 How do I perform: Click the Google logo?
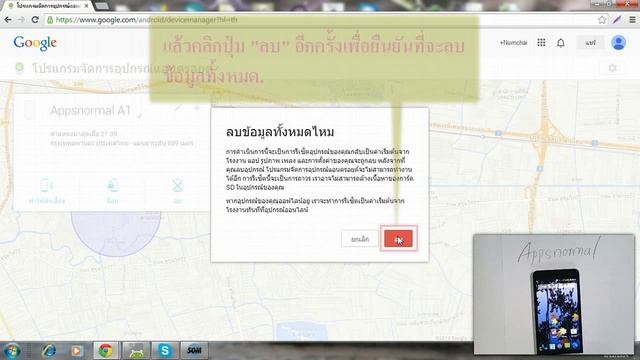click(35, 43)
